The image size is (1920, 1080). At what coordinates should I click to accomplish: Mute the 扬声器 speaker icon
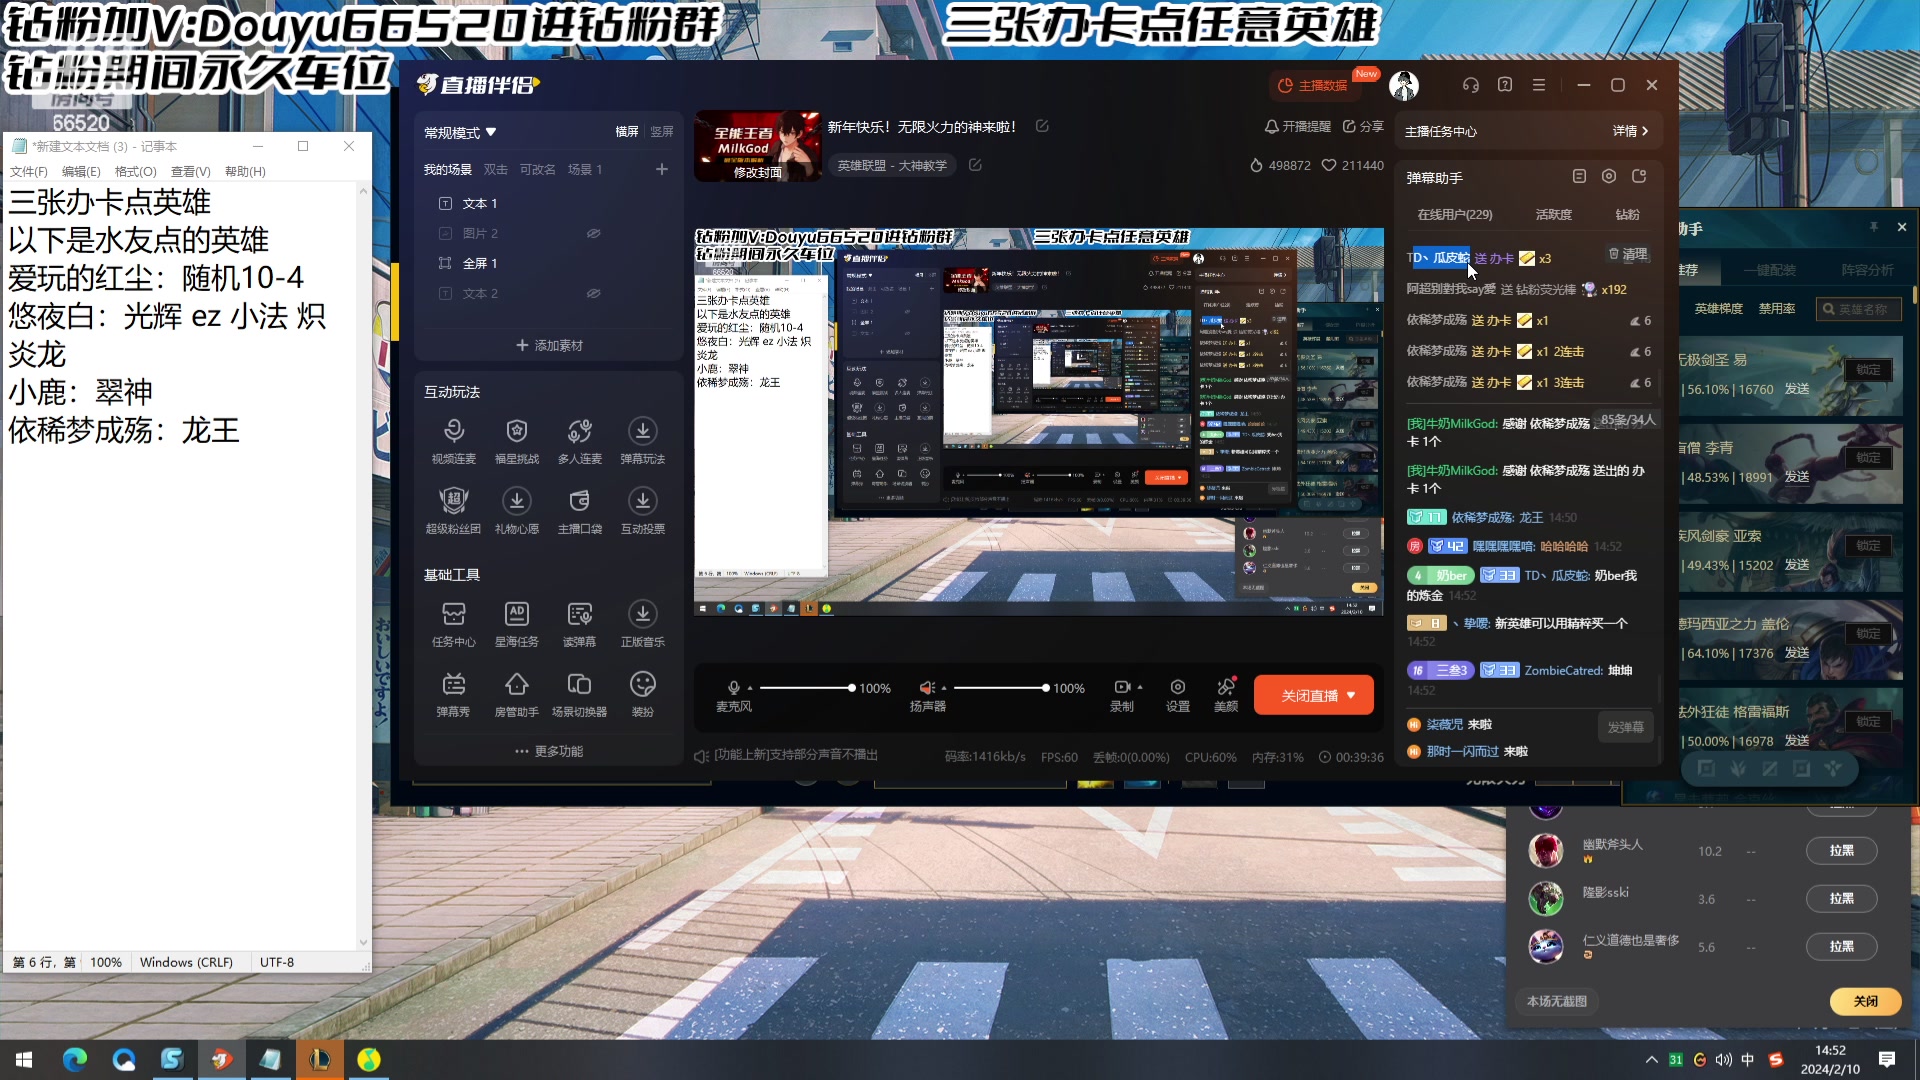[x=927, y=688]
